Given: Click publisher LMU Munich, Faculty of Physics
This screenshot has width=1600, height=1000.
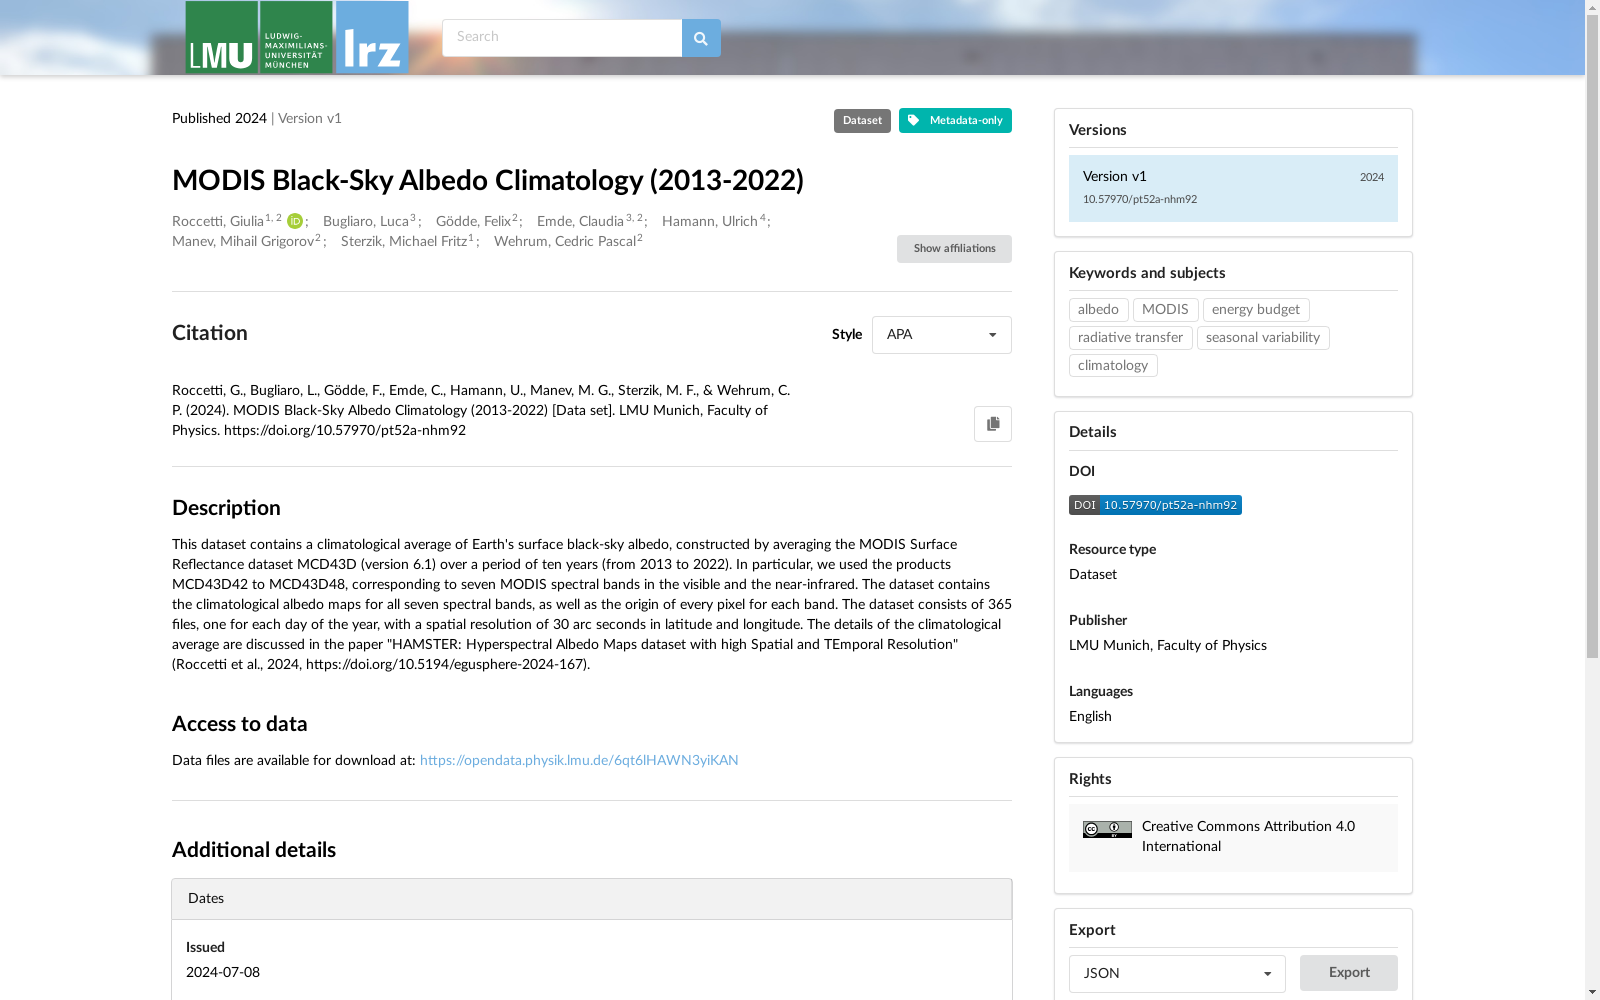Looking at the screenshot, I should [x=1168, y=646].
